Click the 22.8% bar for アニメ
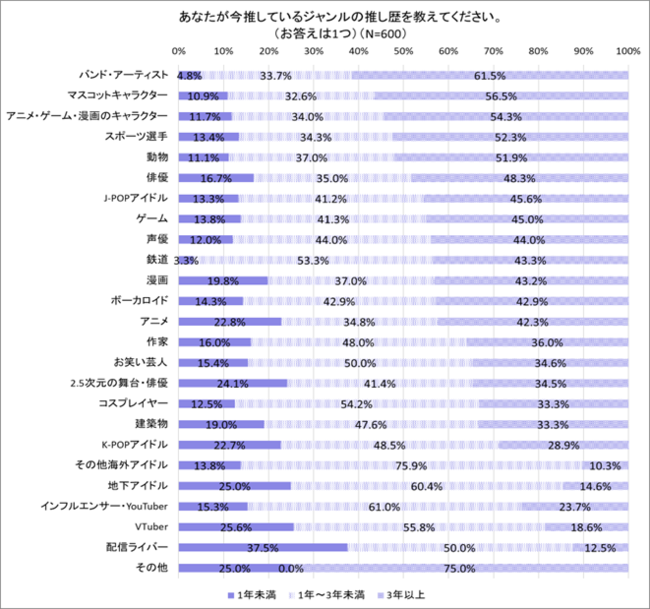Viewport: 650px width, 609px height. (230, 322)
